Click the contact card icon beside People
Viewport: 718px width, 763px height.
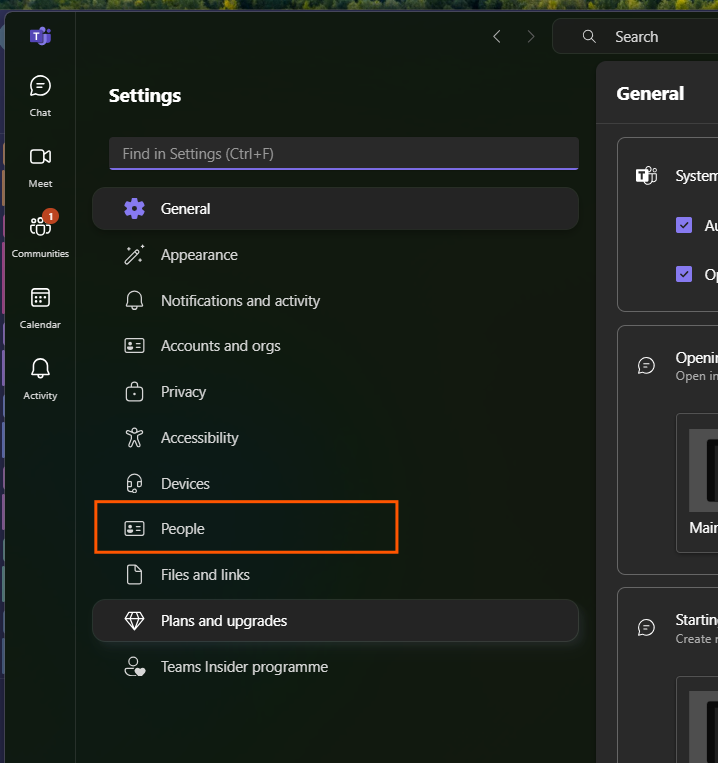click(x=134, y=528)
